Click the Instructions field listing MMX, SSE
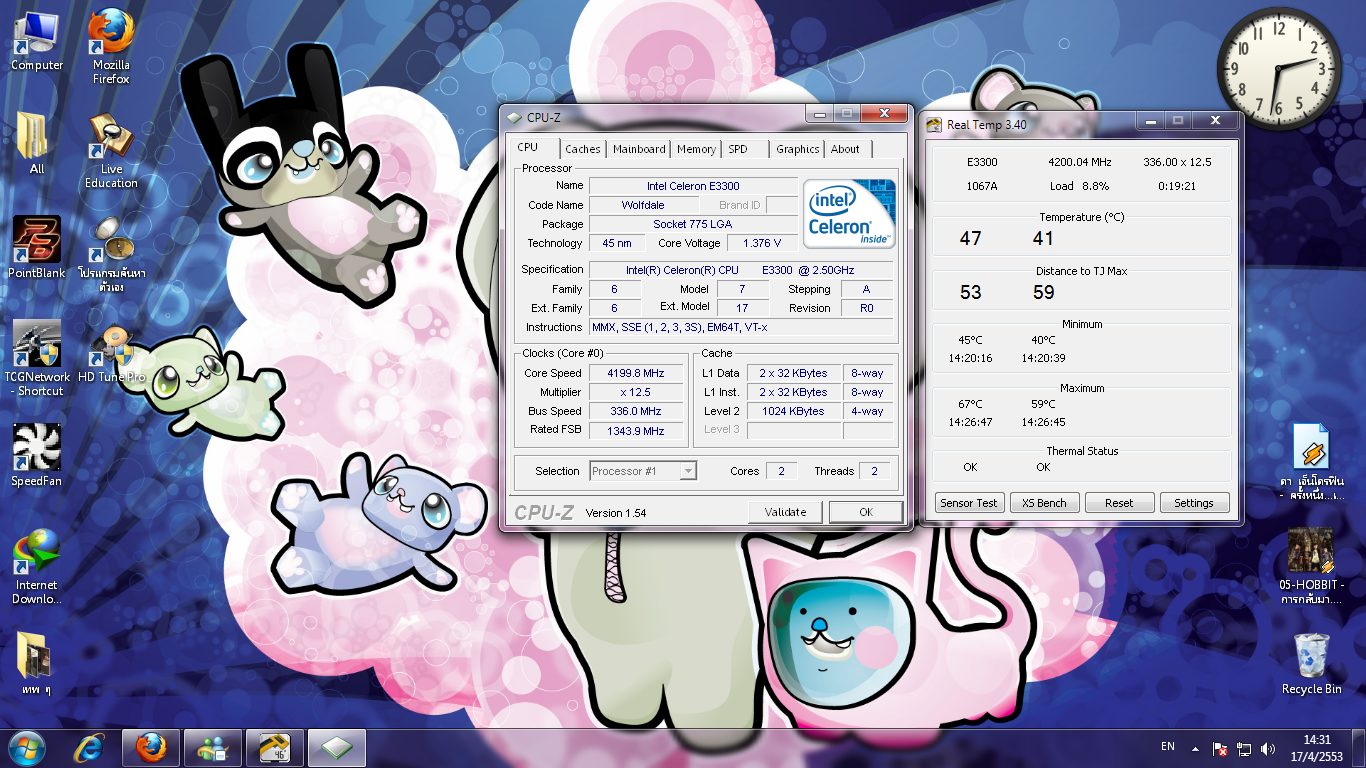This screenshot has height=768, width=1366. click(x=741, y=327)
